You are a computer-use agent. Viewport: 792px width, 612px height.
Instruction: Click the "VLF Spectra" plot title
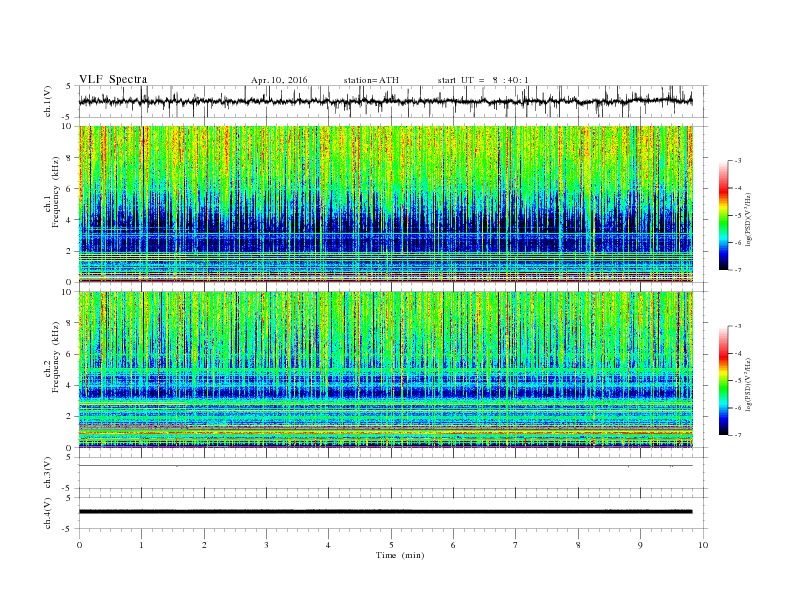(x=113, y=79)
